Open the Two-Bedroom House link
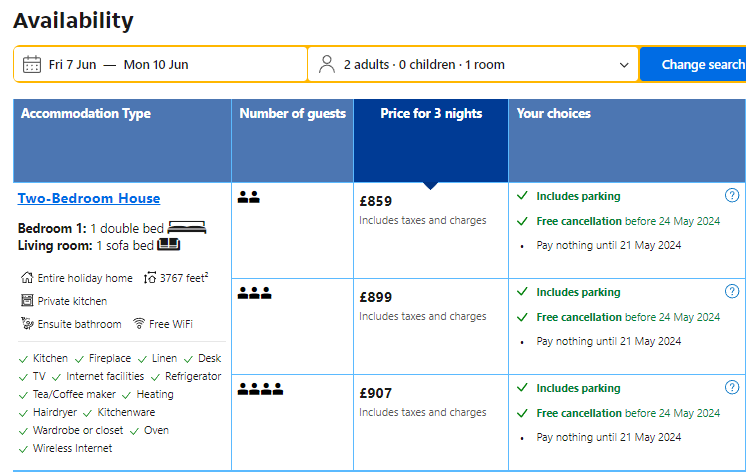The image size is (746, 472). tap(89, 198)
